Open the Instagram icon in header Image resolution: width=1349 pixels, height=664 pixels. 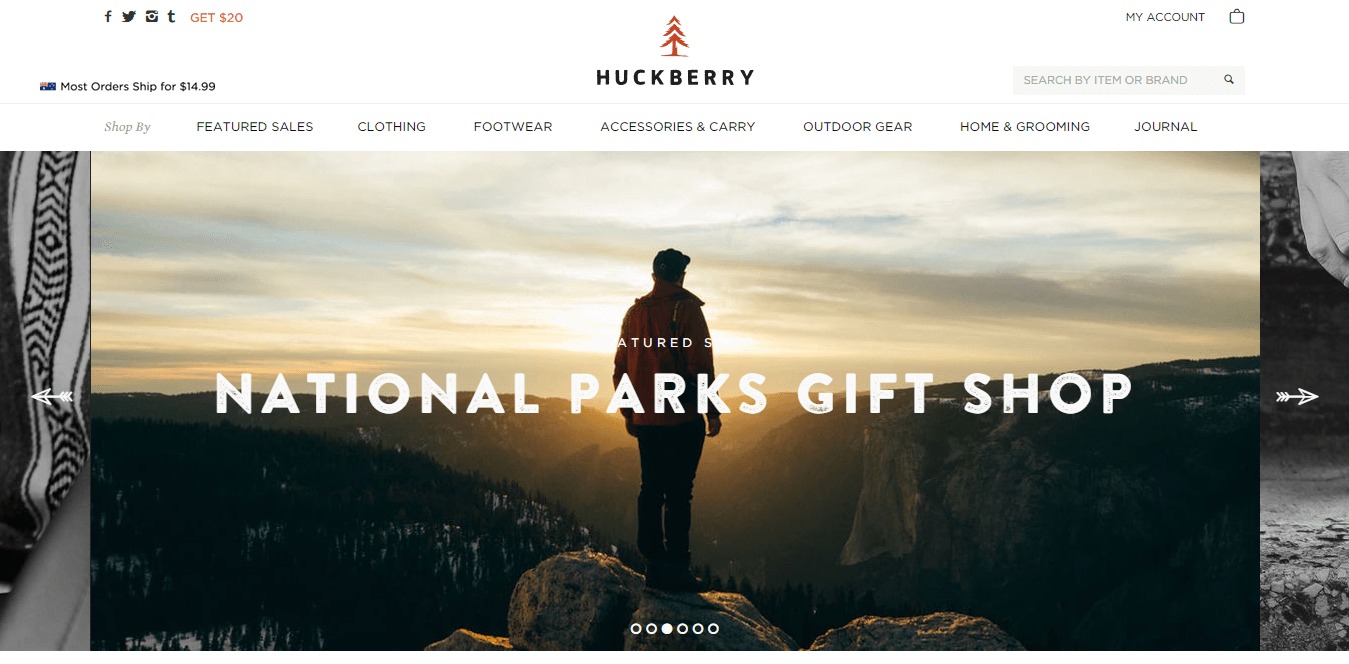point(152,16)
